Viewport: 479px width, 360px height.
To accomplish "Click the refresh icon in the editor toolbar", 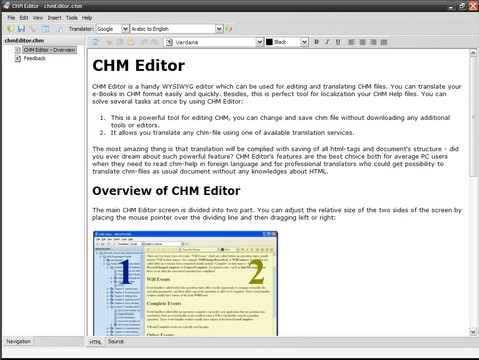I will [x=95, y=42].
